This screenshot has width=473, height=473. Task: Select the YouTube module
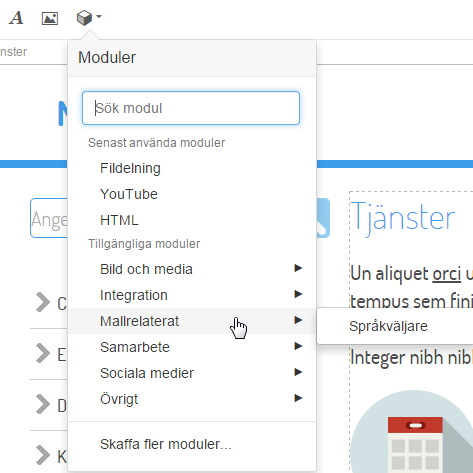pos(129,194)
